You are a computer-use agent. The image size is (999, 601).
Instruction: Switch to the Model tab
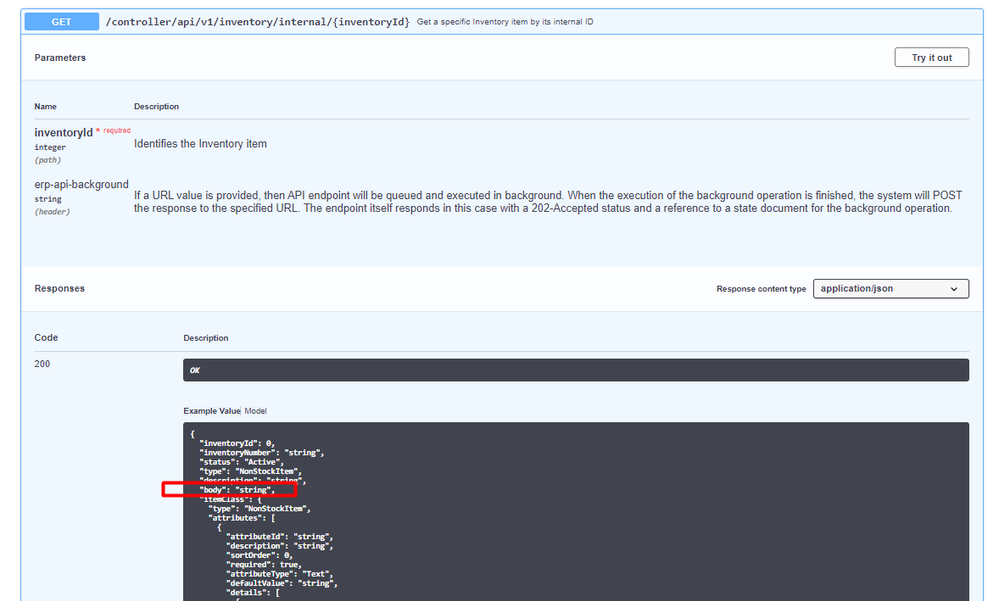click(x=255, y=411)
